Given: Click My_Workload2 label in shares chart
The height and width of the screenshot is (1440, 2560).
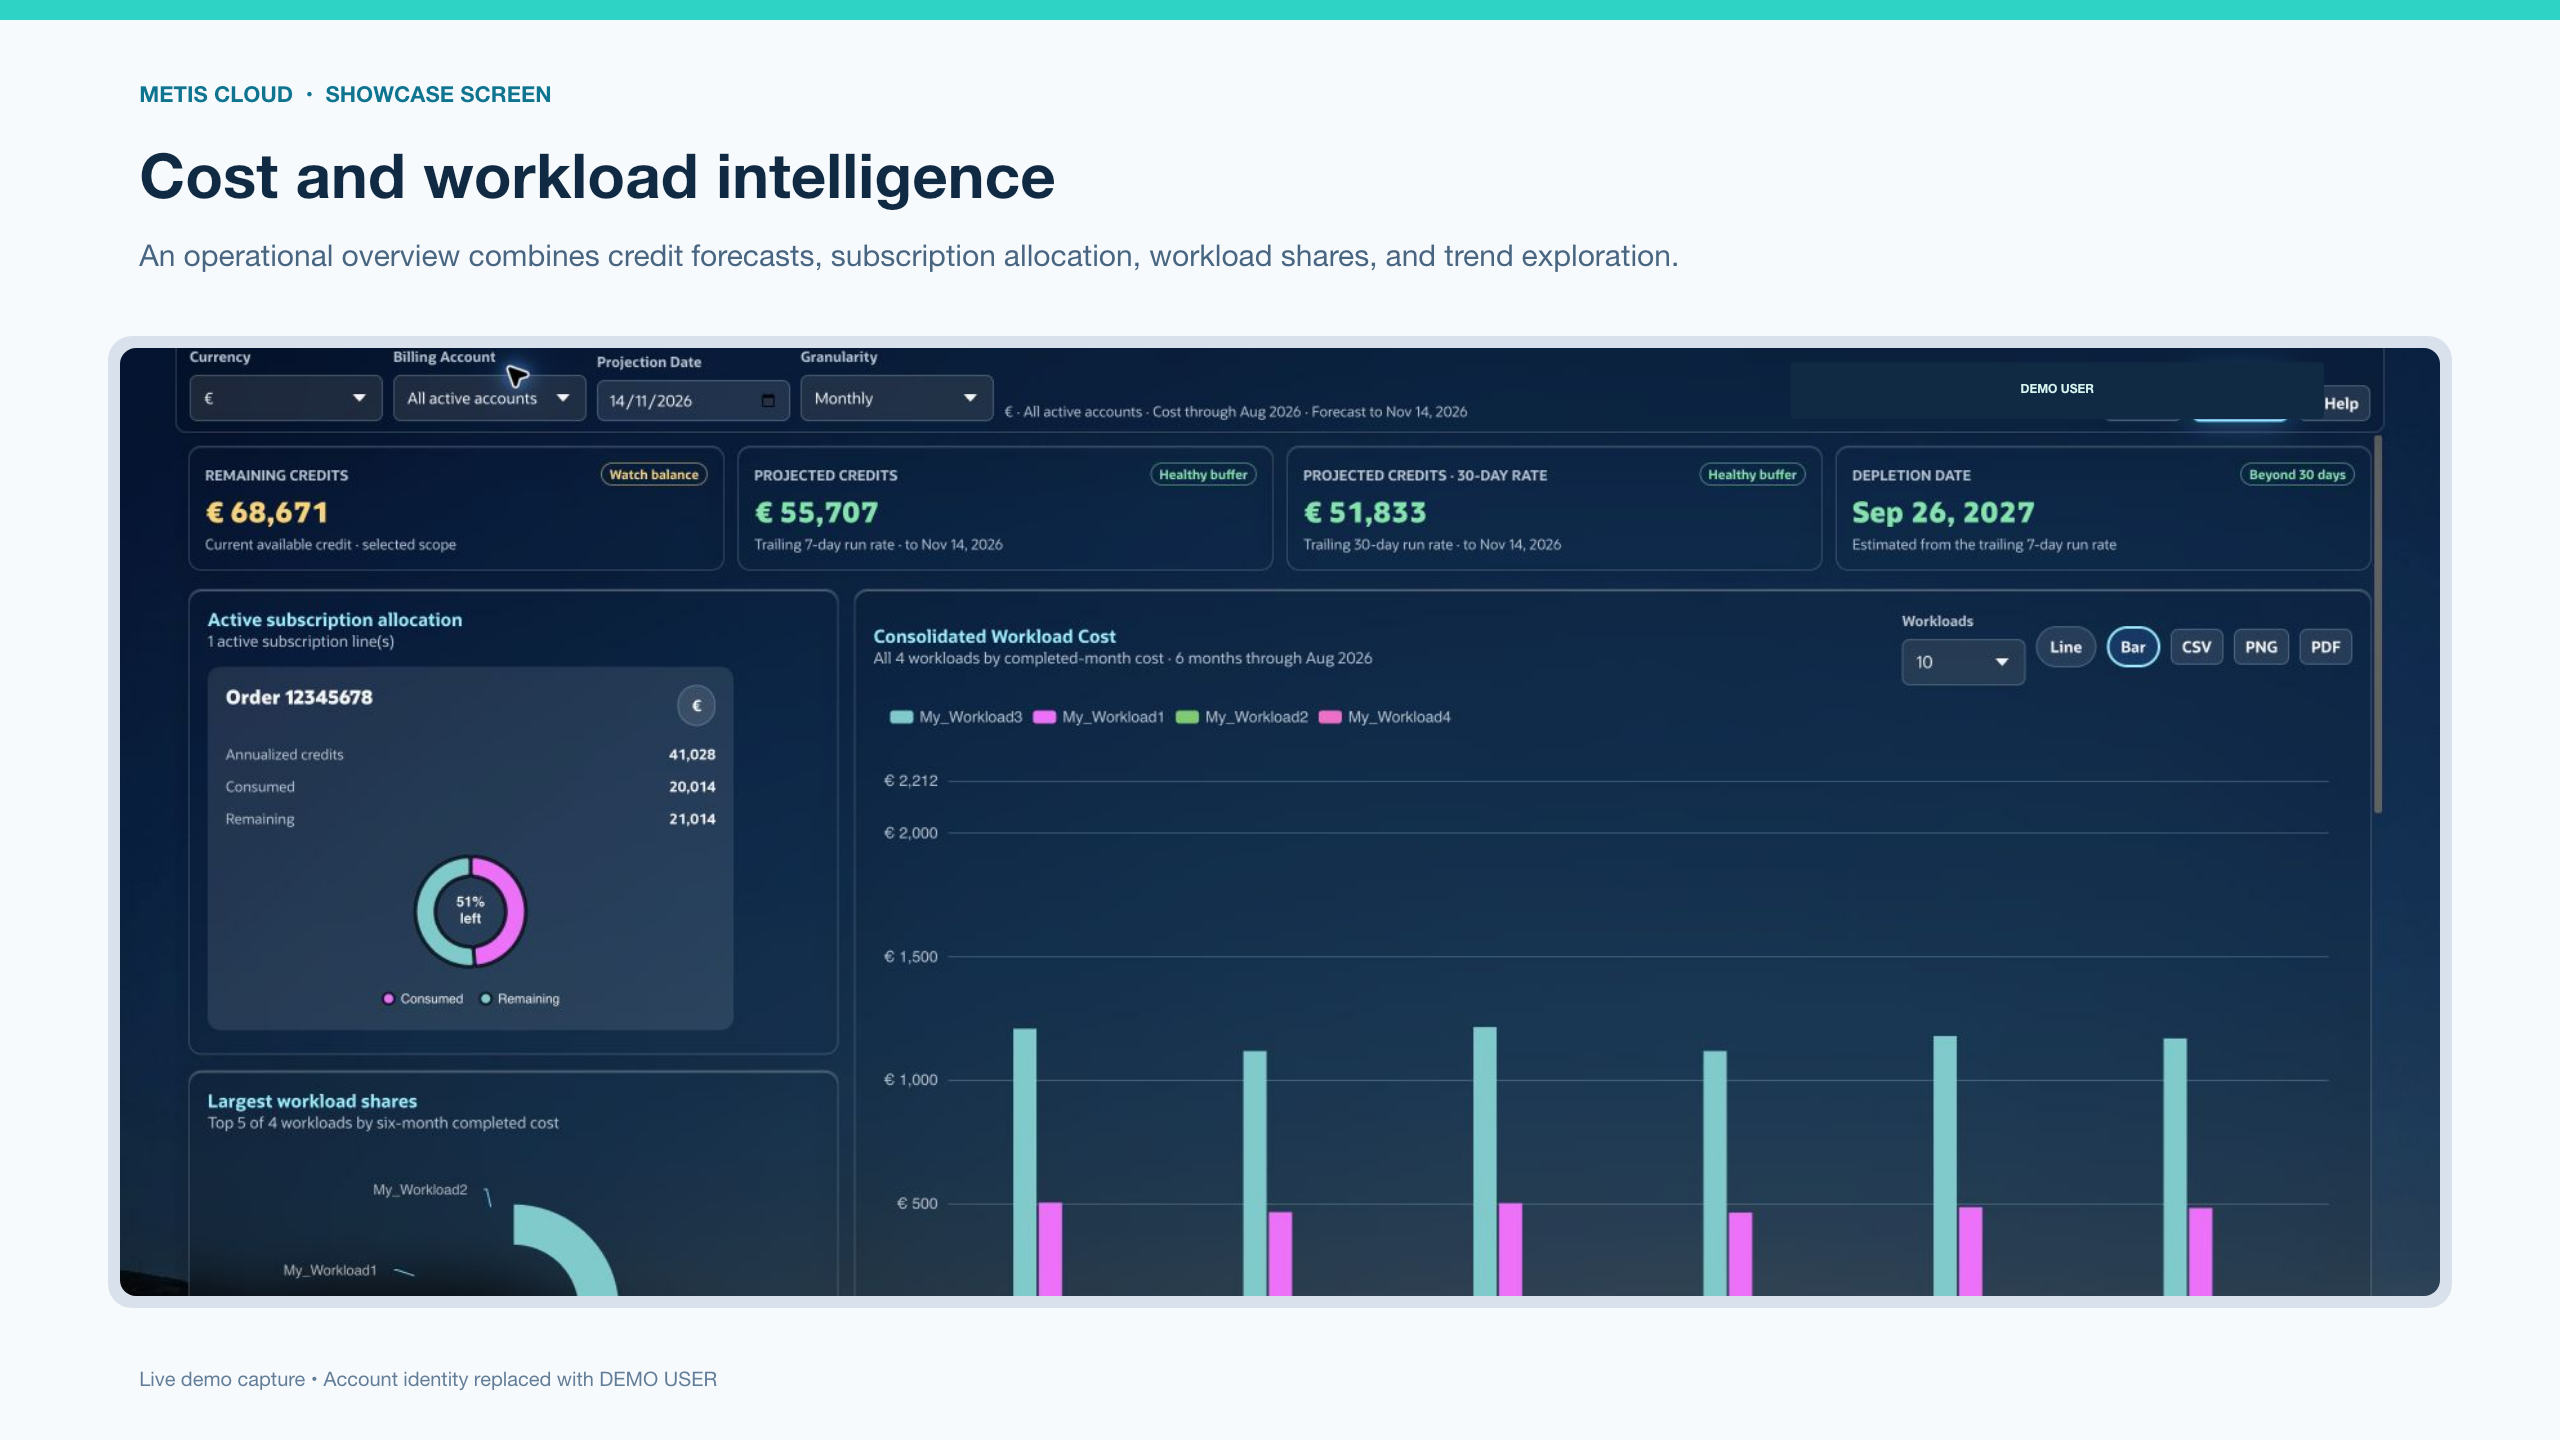Looking at the screenshot, I should click(x=420, y=1190).
